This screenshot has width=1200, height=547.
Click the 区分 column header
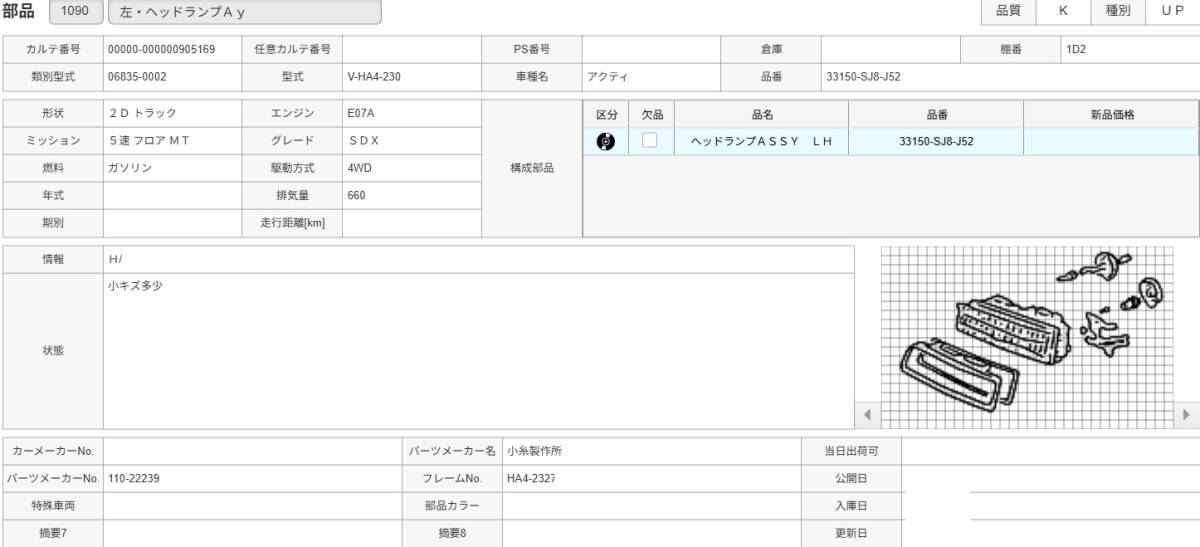(x=606, y=115)
